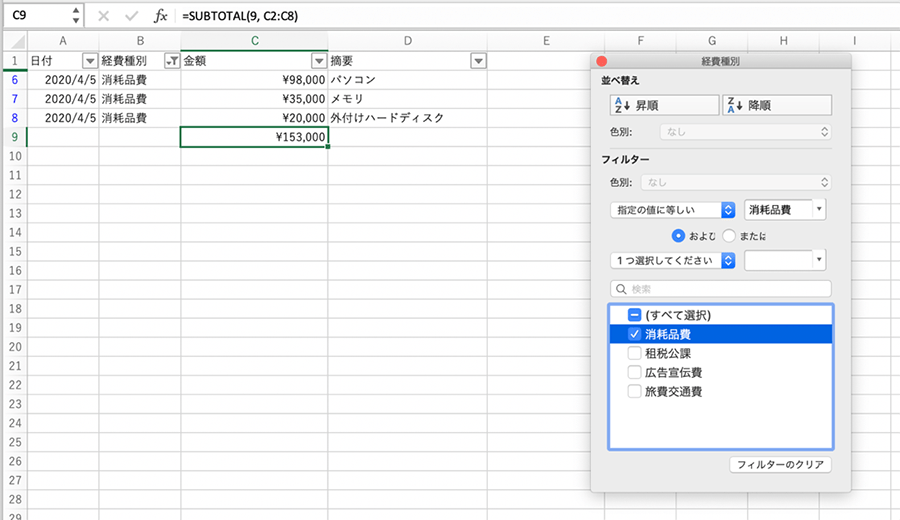Select row 6 header
The image size is (900, 520).
click(x=15, y=80)
